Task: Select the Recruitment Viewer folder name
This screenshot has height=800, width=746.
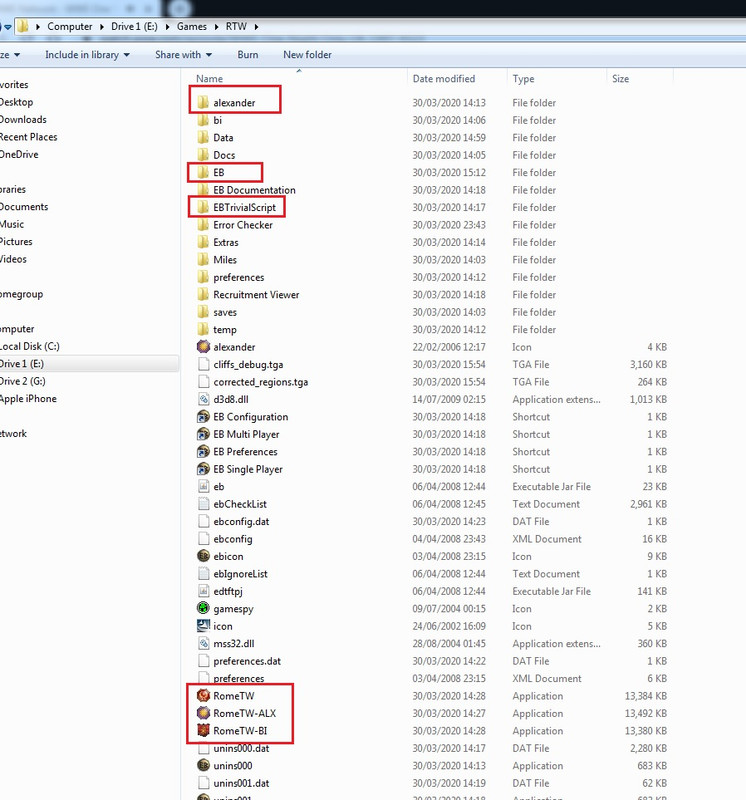Action: click(x=256, y=294)
